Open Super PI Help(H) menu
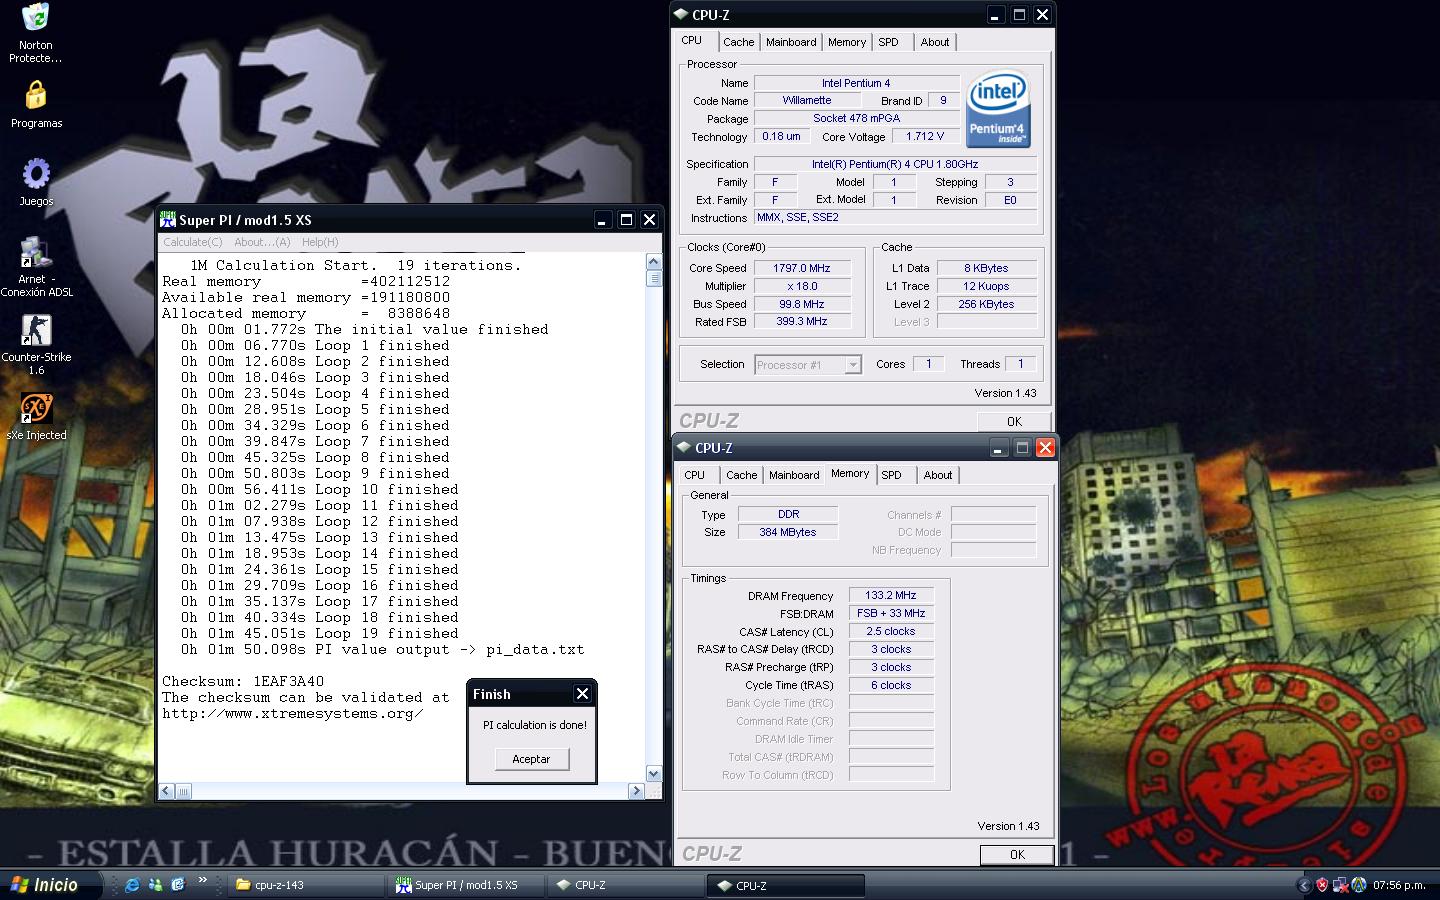Image resolution: width=1440 pixels, height=900 pixels. pos(320,242)
